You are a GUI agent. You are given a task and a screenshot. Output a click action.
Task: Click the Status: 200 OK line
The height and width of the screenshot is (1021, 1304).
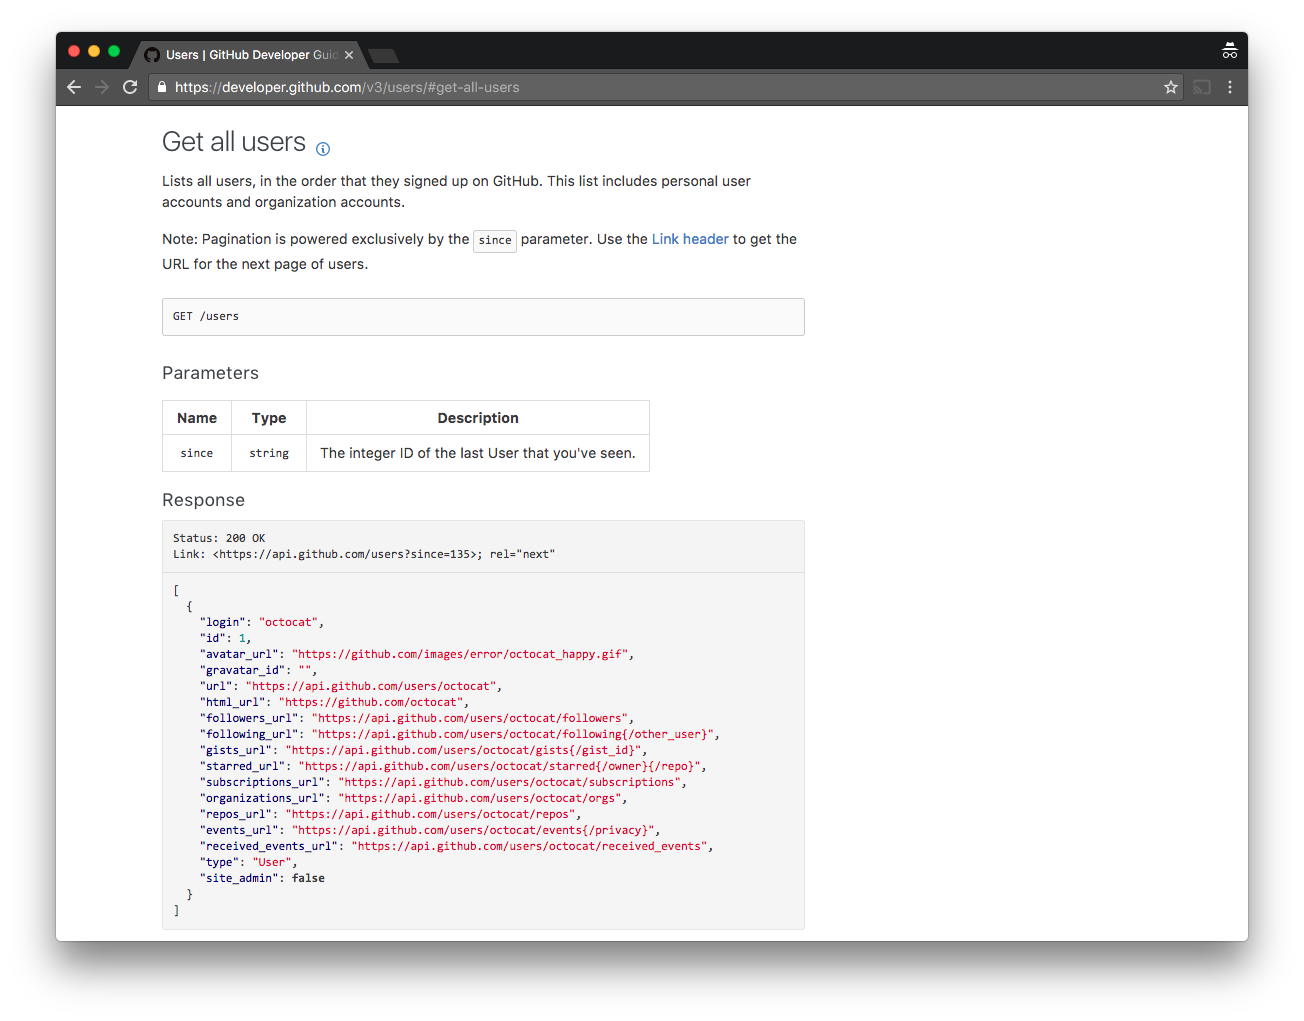click(x=219, y=538)
